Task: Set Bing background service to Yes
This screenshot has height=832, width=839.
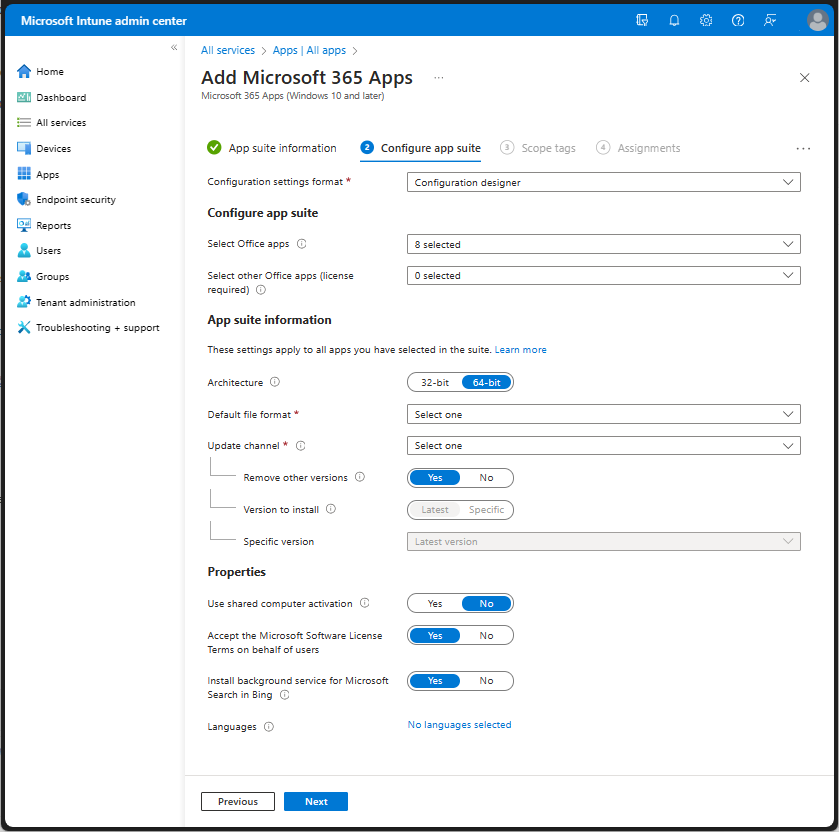Action: click(x=435, y=681)
